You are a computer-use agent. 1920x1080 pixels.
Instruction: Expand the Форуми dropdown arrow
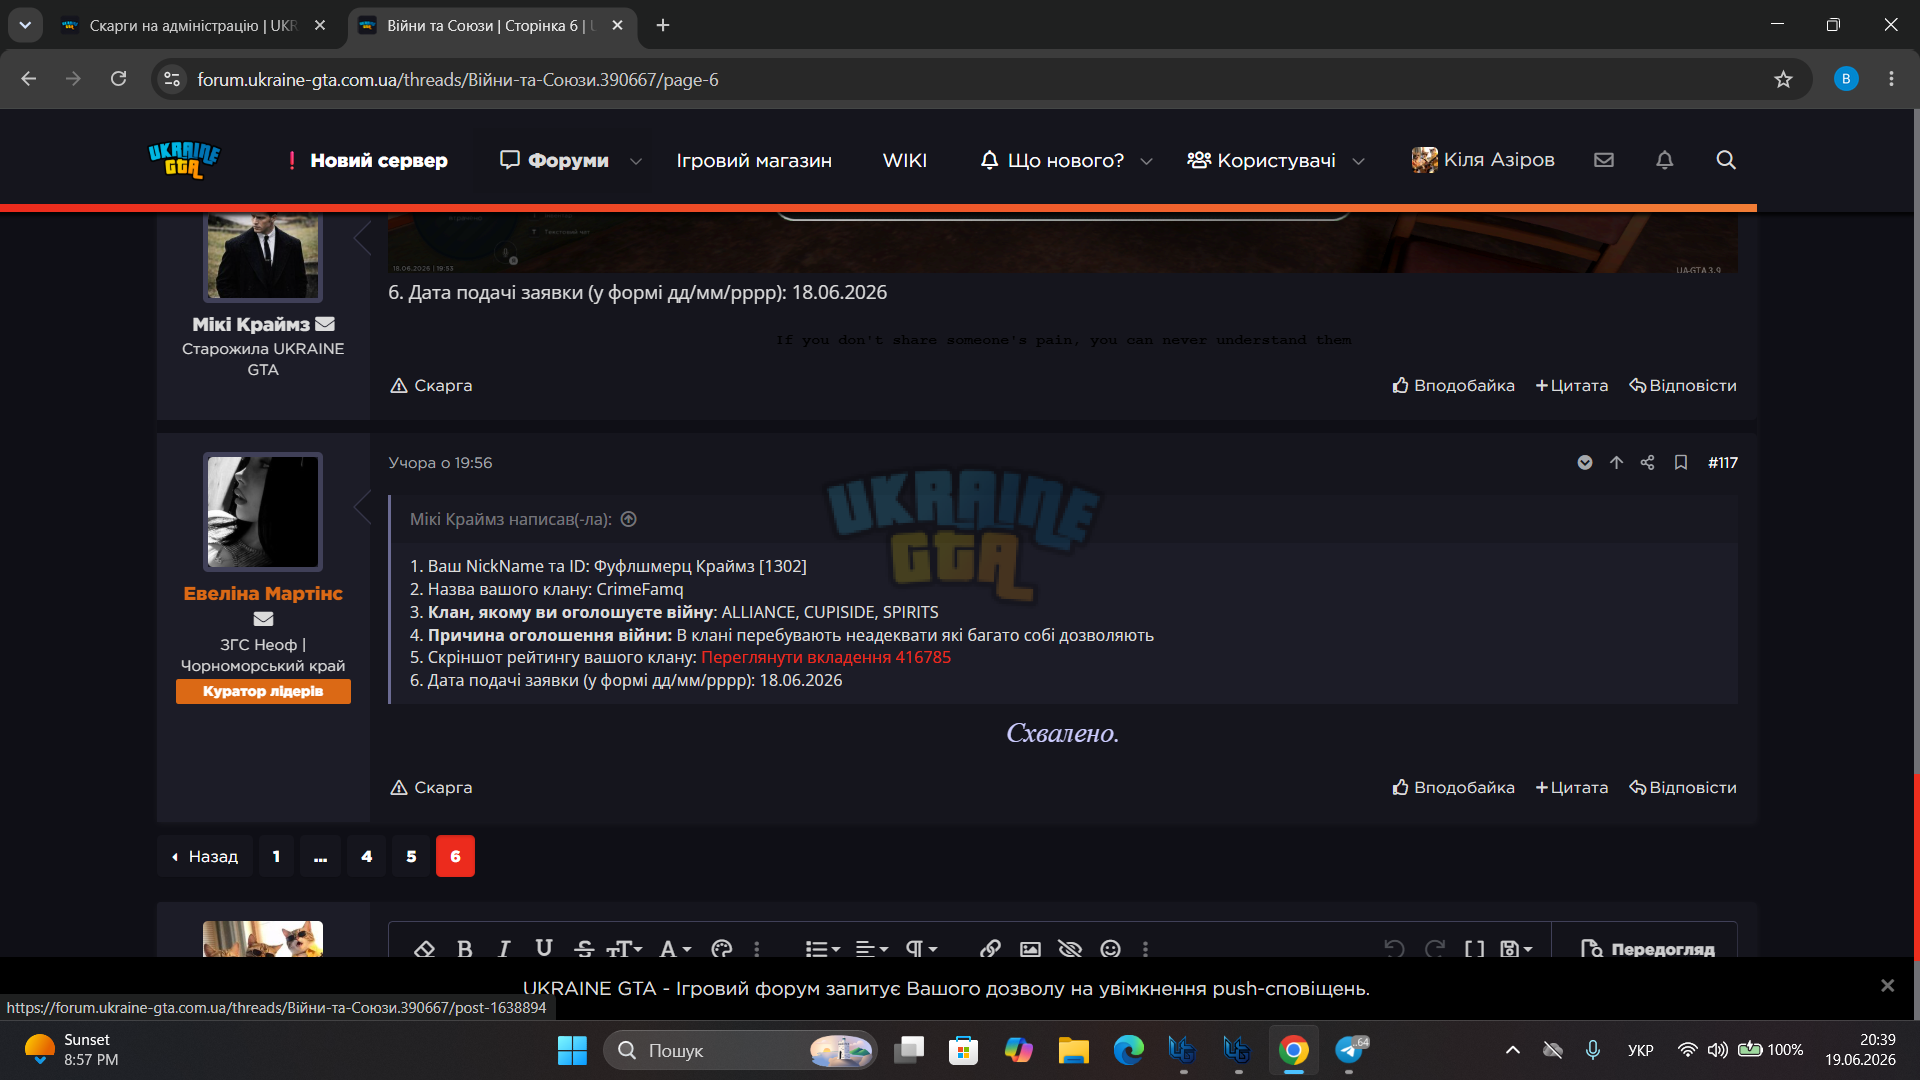coord(636,161)
